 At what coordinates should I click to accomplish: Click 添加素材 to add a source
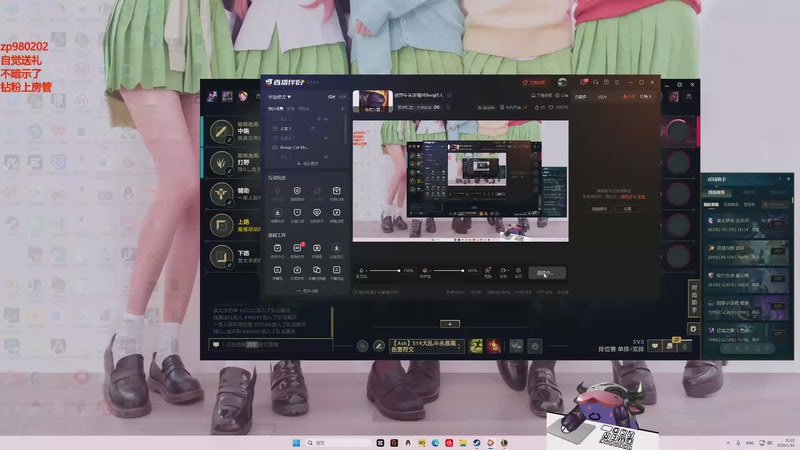[308, 164]
